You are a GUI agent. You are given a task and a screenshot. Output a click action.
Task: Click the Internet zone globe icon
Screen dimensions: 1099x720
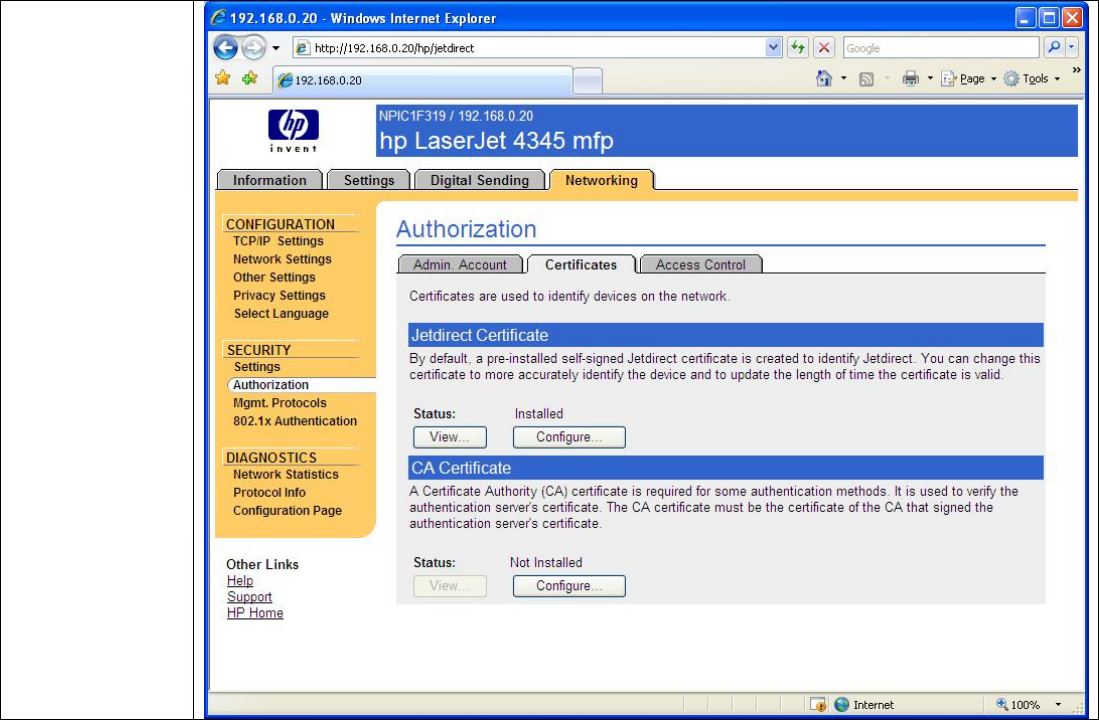(842, 705)
